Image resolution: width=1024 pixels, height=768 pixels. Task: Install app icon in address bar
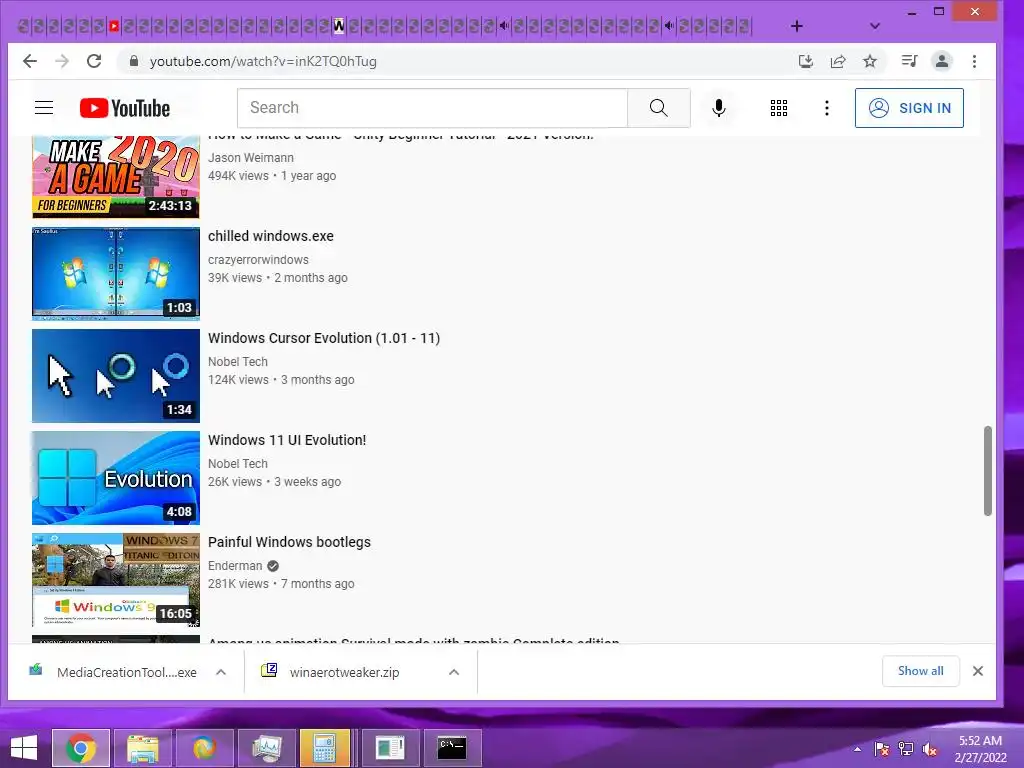click(x=806, y=61)
